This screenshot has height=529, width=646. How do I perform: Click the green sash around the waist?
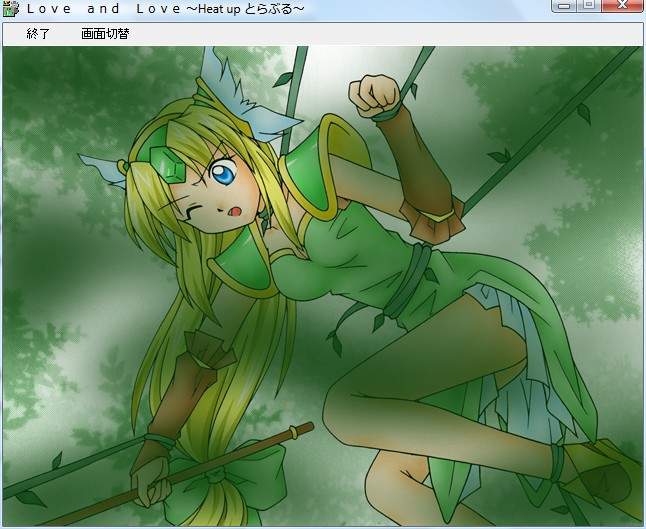tap(418, 277)
